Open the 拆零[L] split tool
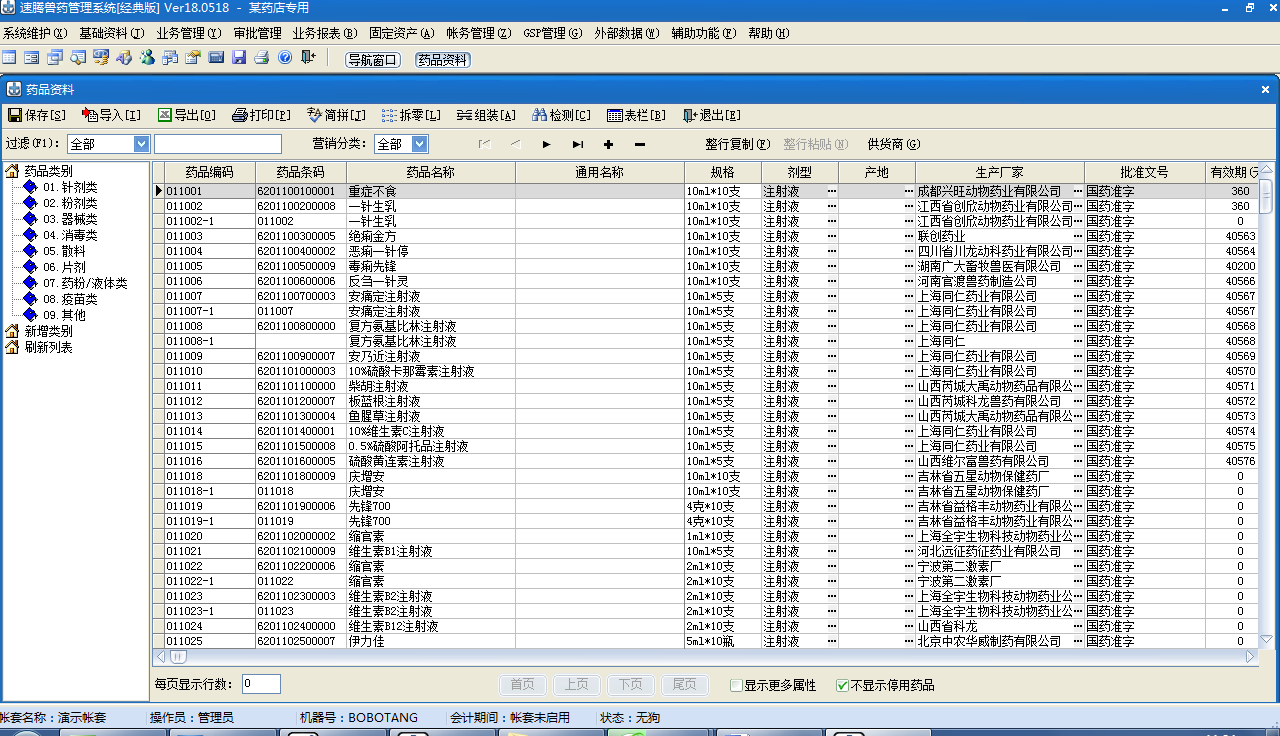Image resolution: width=1280 pixels, height=736 pixels. click(411, 115)
